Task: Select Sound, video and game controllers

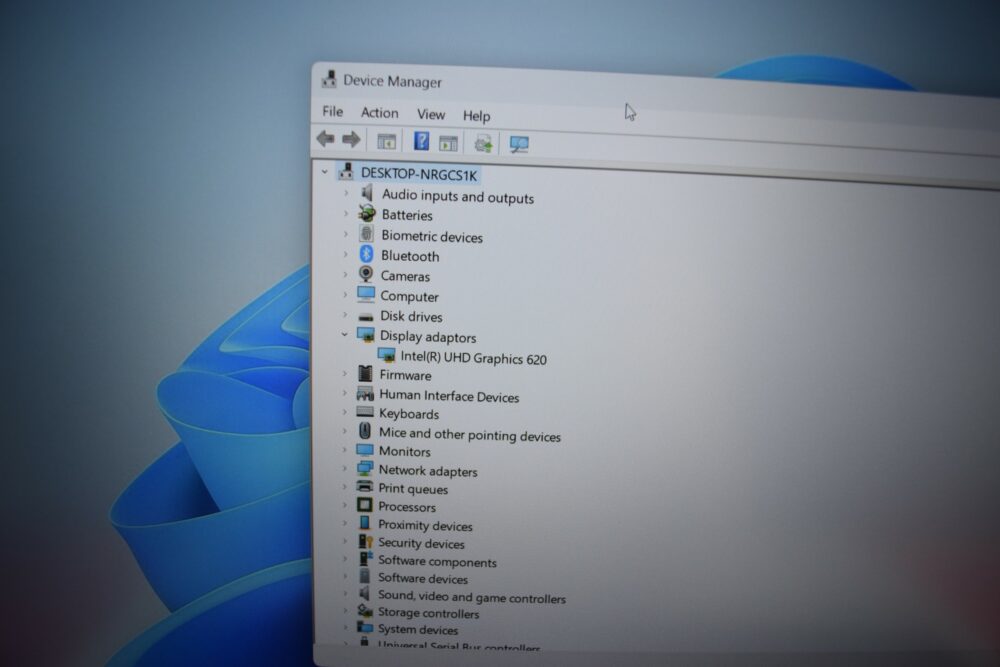Action: point(472,597)
